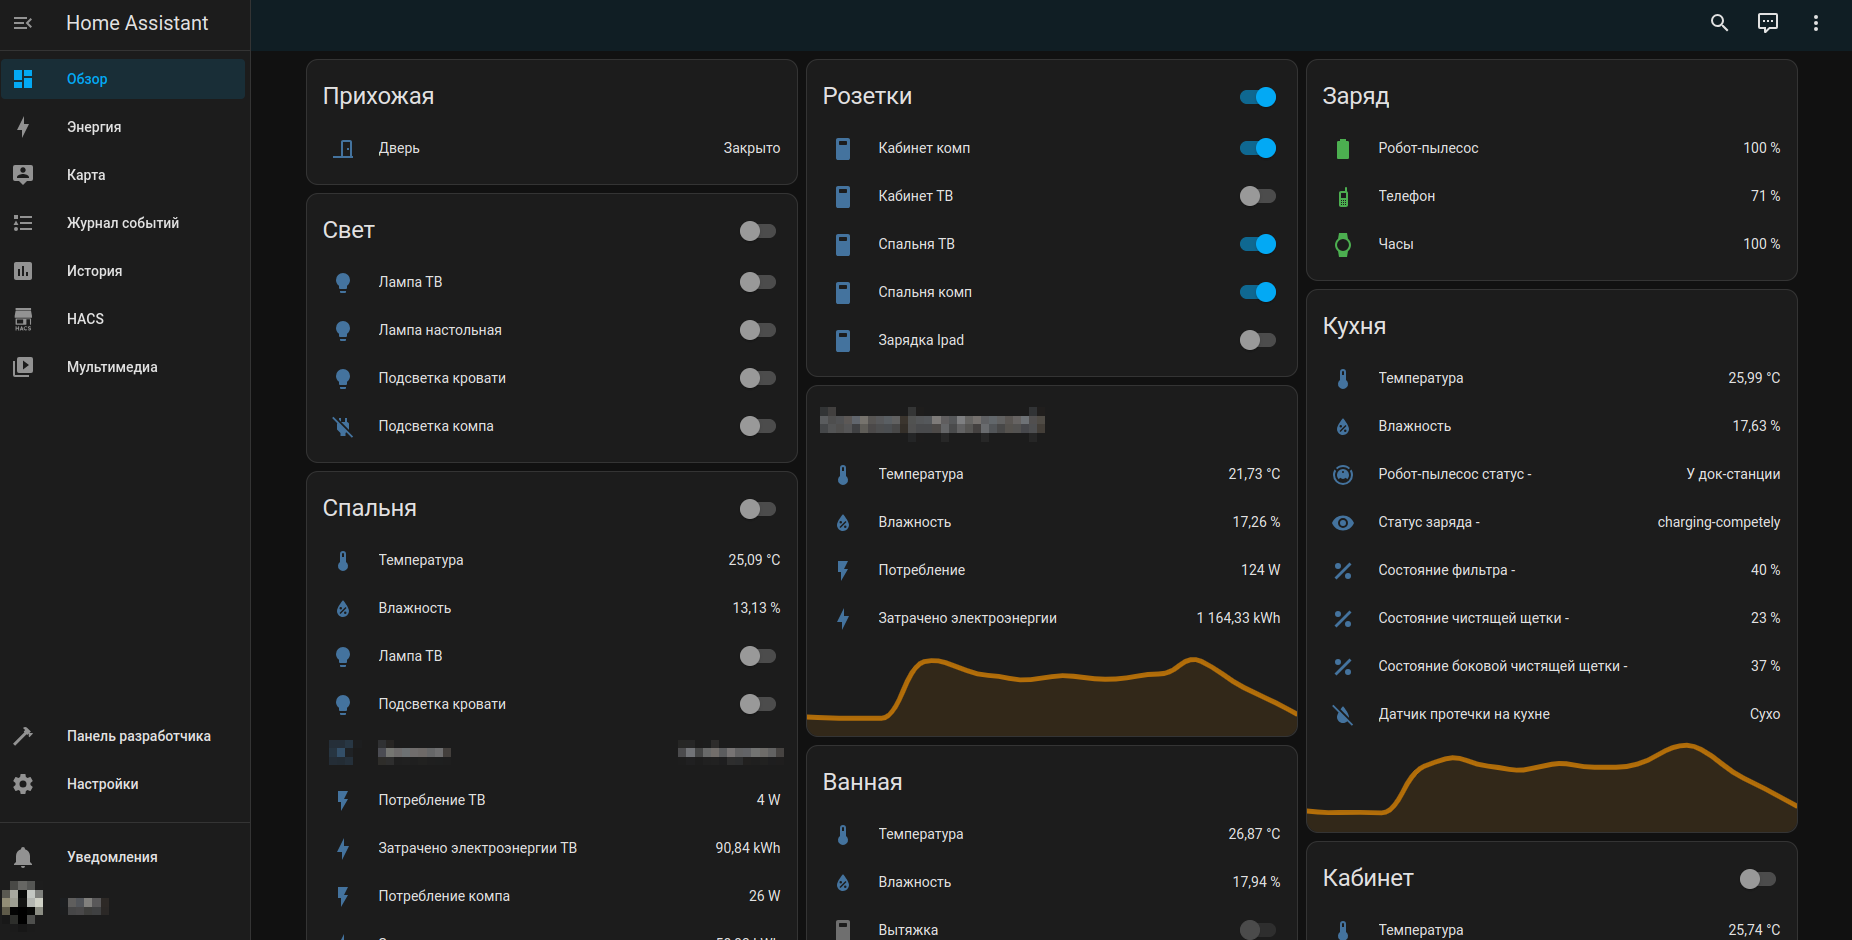This screenshot has width=1852, height=940.
Task: Click the door icon next to Дверь
Action: (x=343, y=148)
